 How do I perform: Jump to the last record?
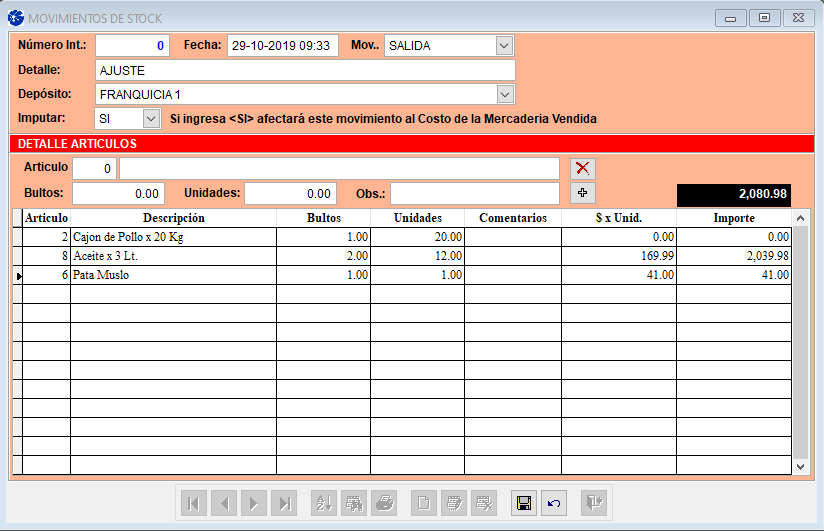click(284, 504)
